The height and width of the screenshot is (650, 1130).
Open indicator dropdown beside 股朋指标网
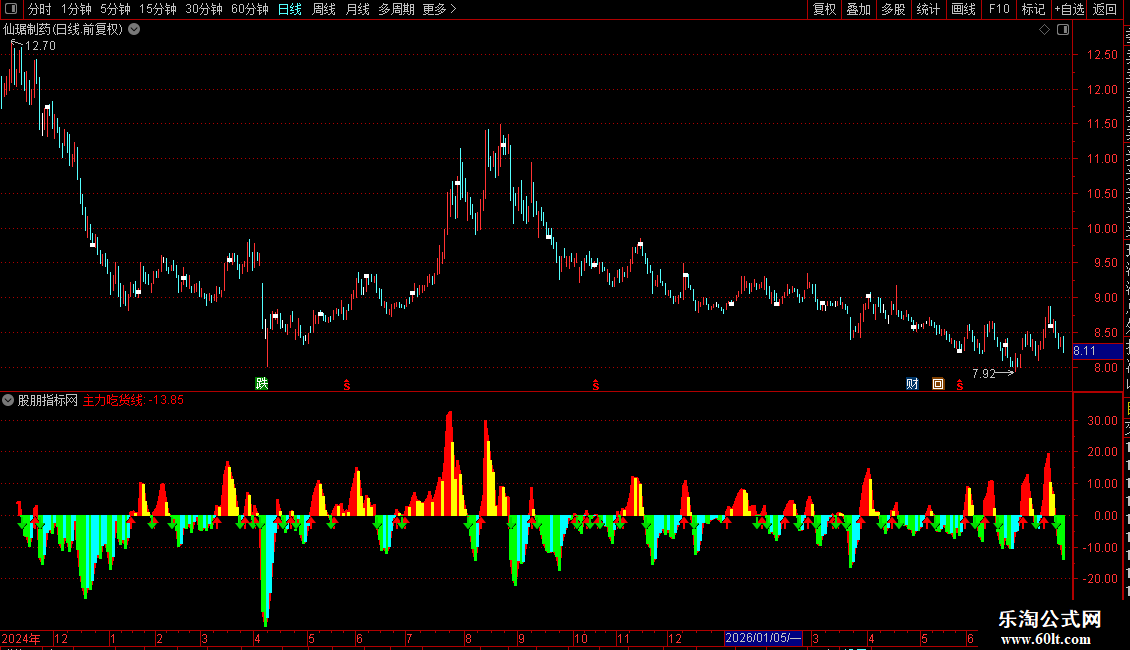pos(8,400)
